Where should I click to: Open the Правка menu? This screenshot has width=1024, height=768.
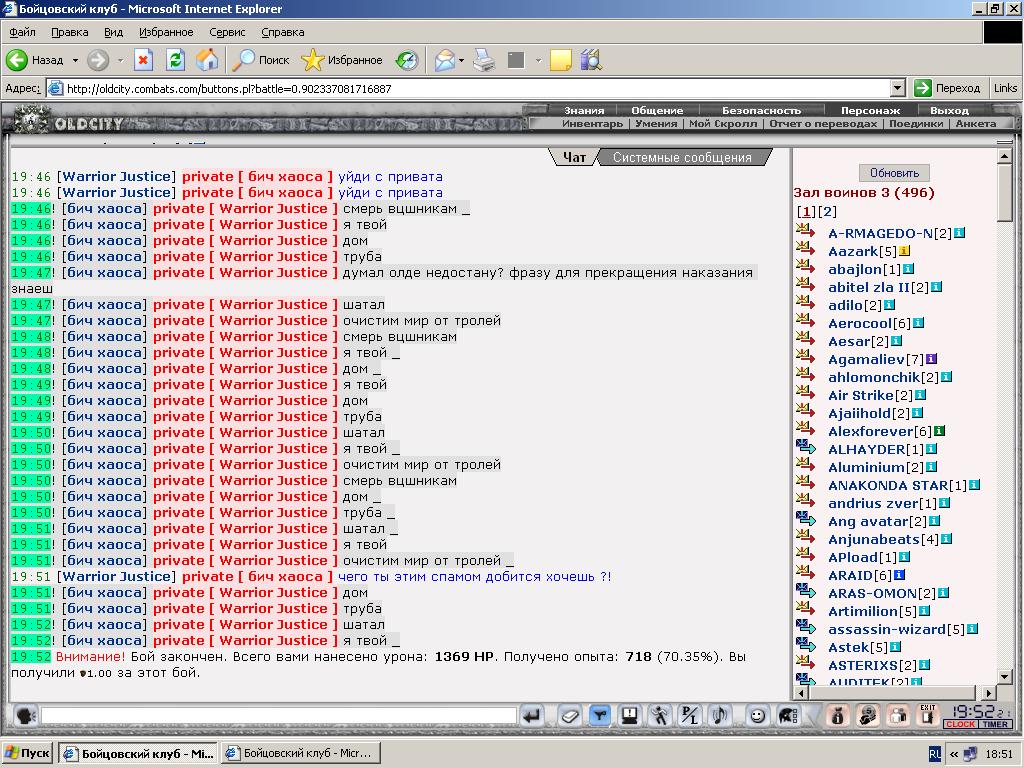click(x=69, y=32)
